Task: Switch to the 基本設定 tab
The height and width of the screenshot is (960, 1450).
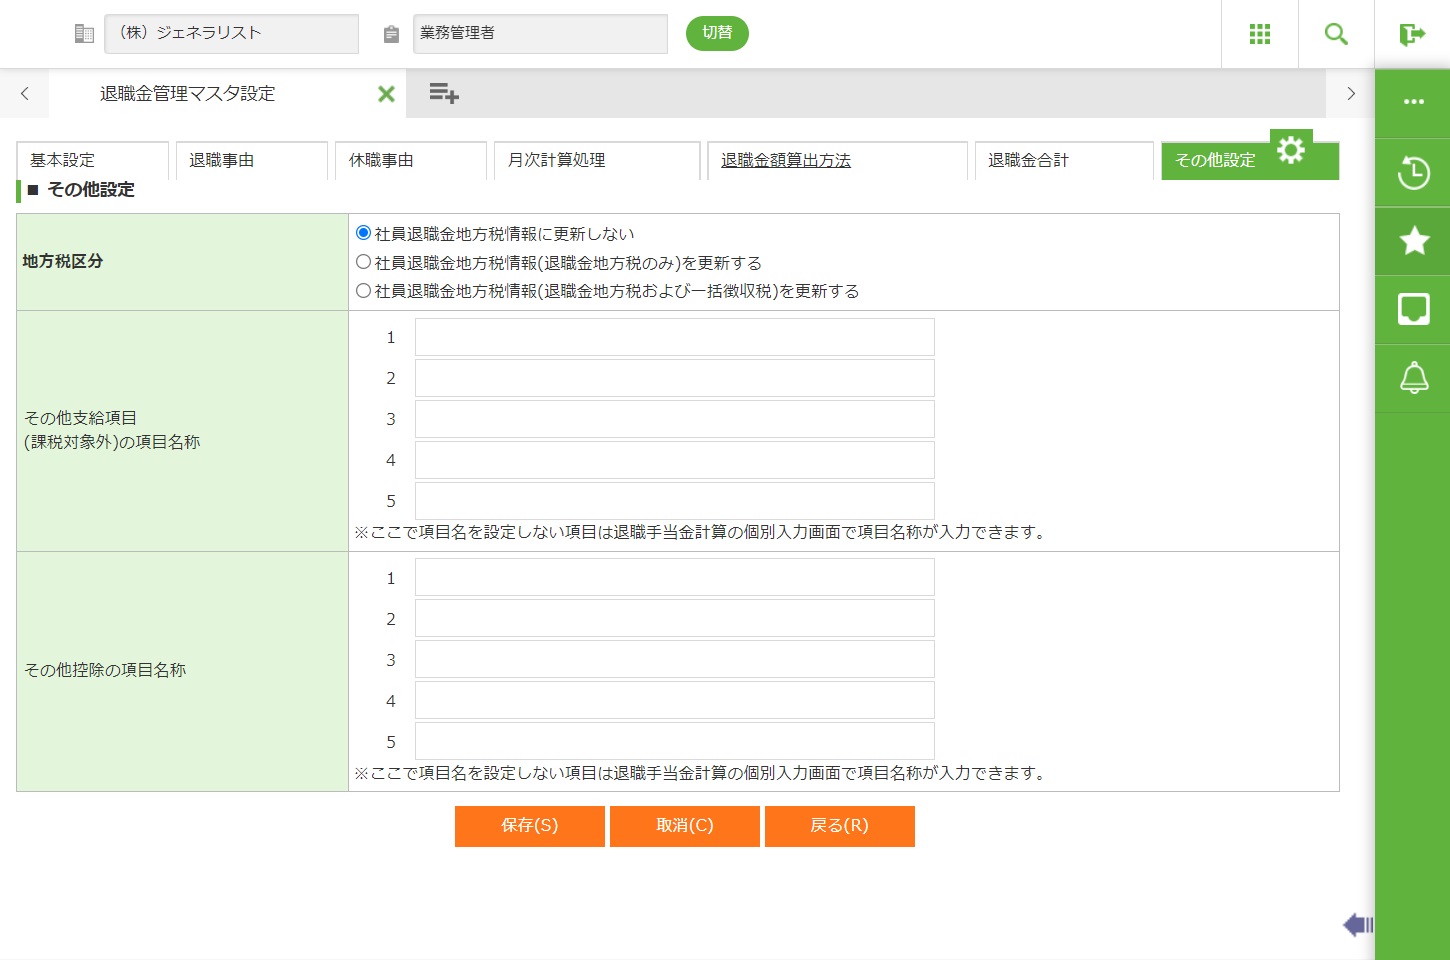Action: tap(92, 161)
